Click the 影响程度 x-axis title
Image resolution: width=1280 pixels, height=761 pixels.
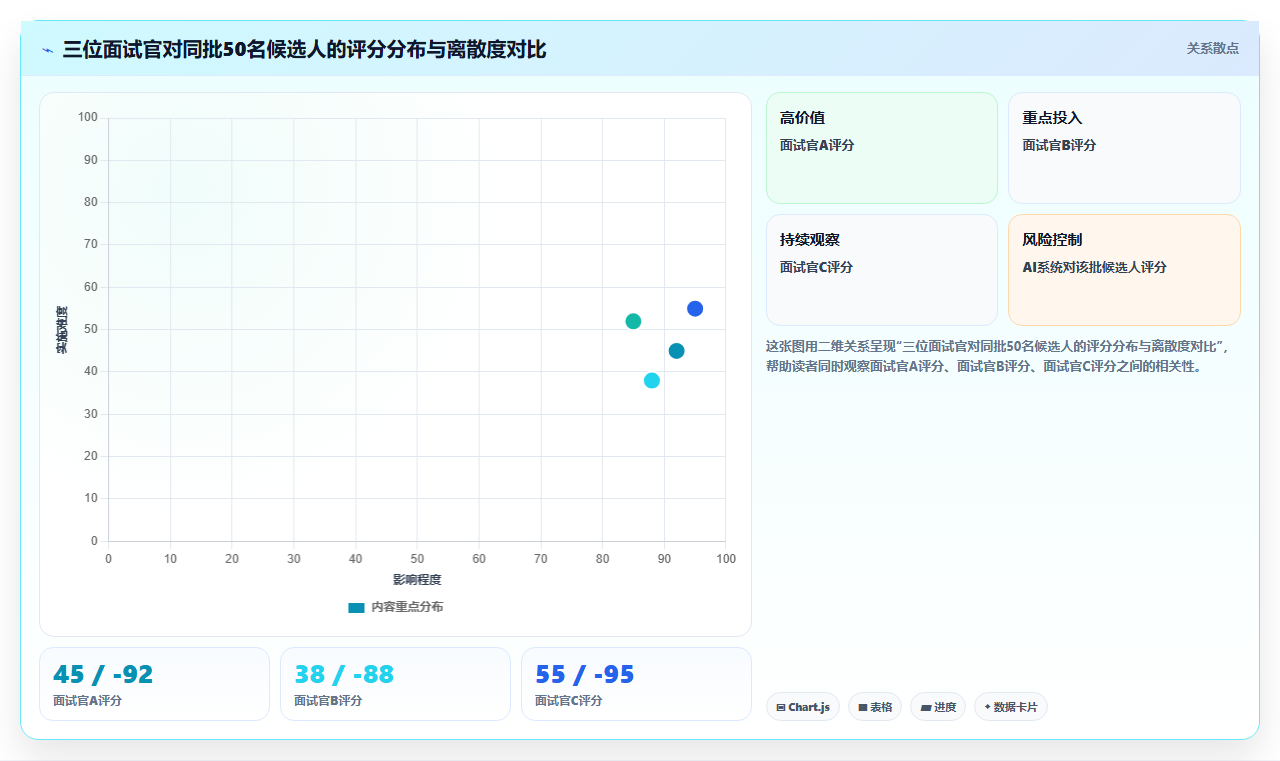pos(417,580)
